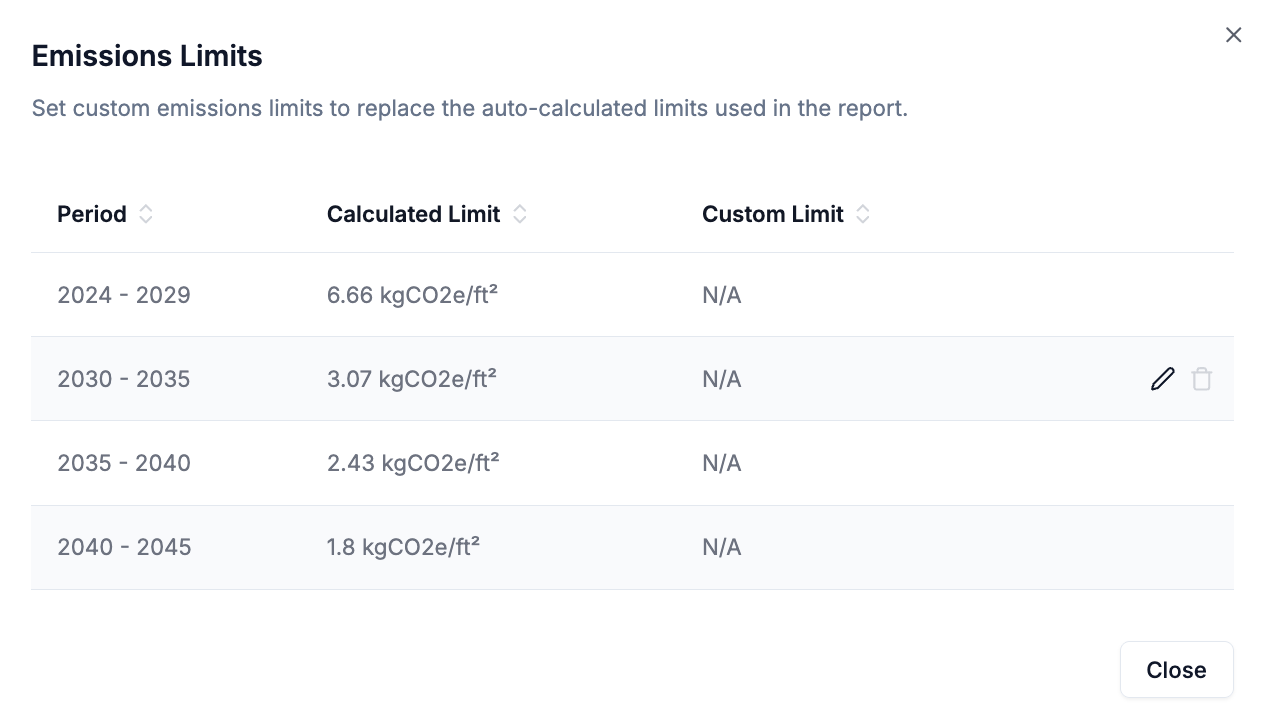1266x712 pixels.
Task: Click the sort arrows beside Calculated Limit
Action: (x=520, y=214)
